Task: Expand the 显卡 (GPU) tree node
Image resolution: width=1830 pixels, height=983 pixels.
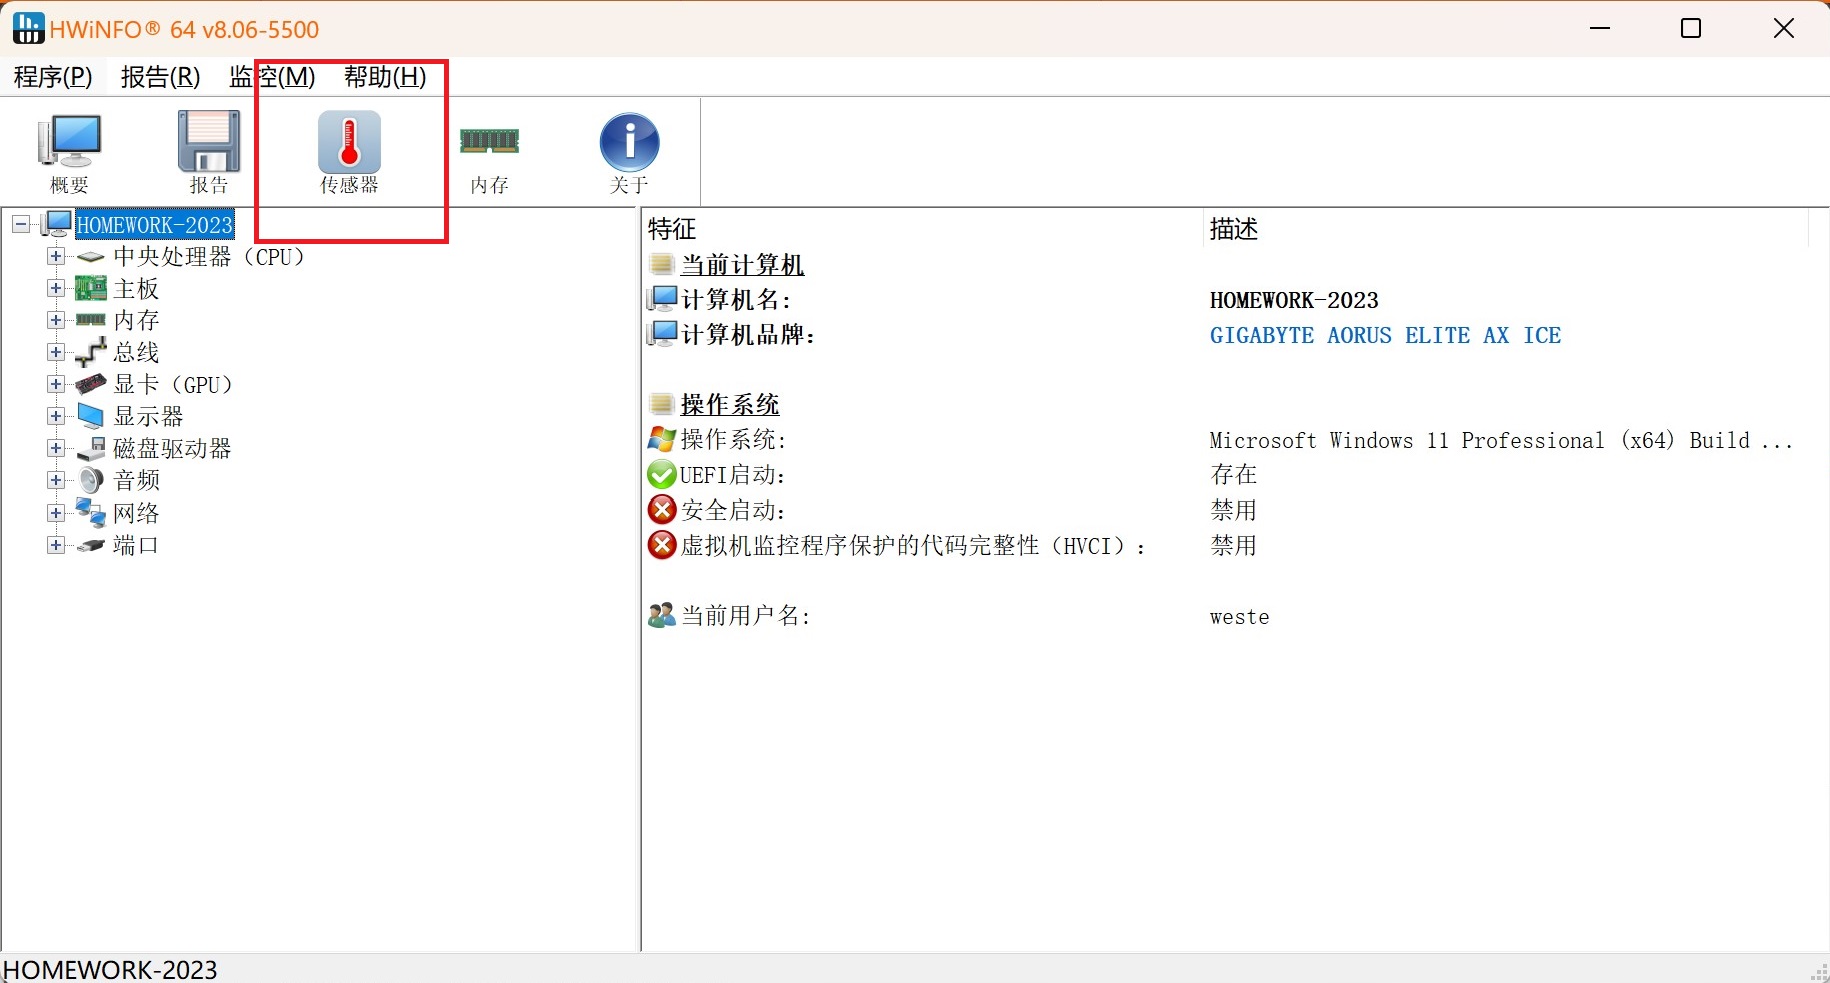Action: pyautogui.click(x=56, y=384)
